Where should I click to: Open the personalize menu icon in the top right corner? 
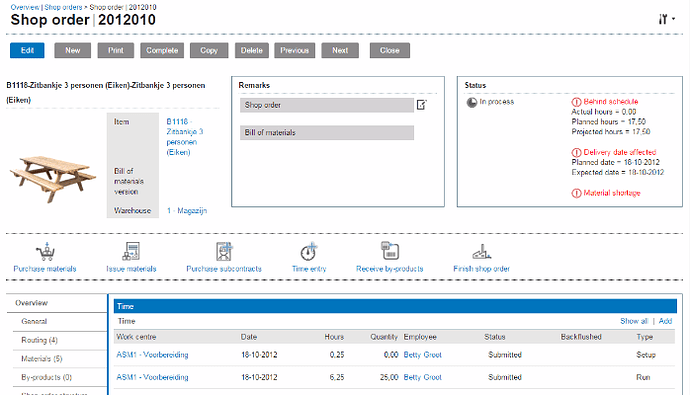click(x=667, y=19)
